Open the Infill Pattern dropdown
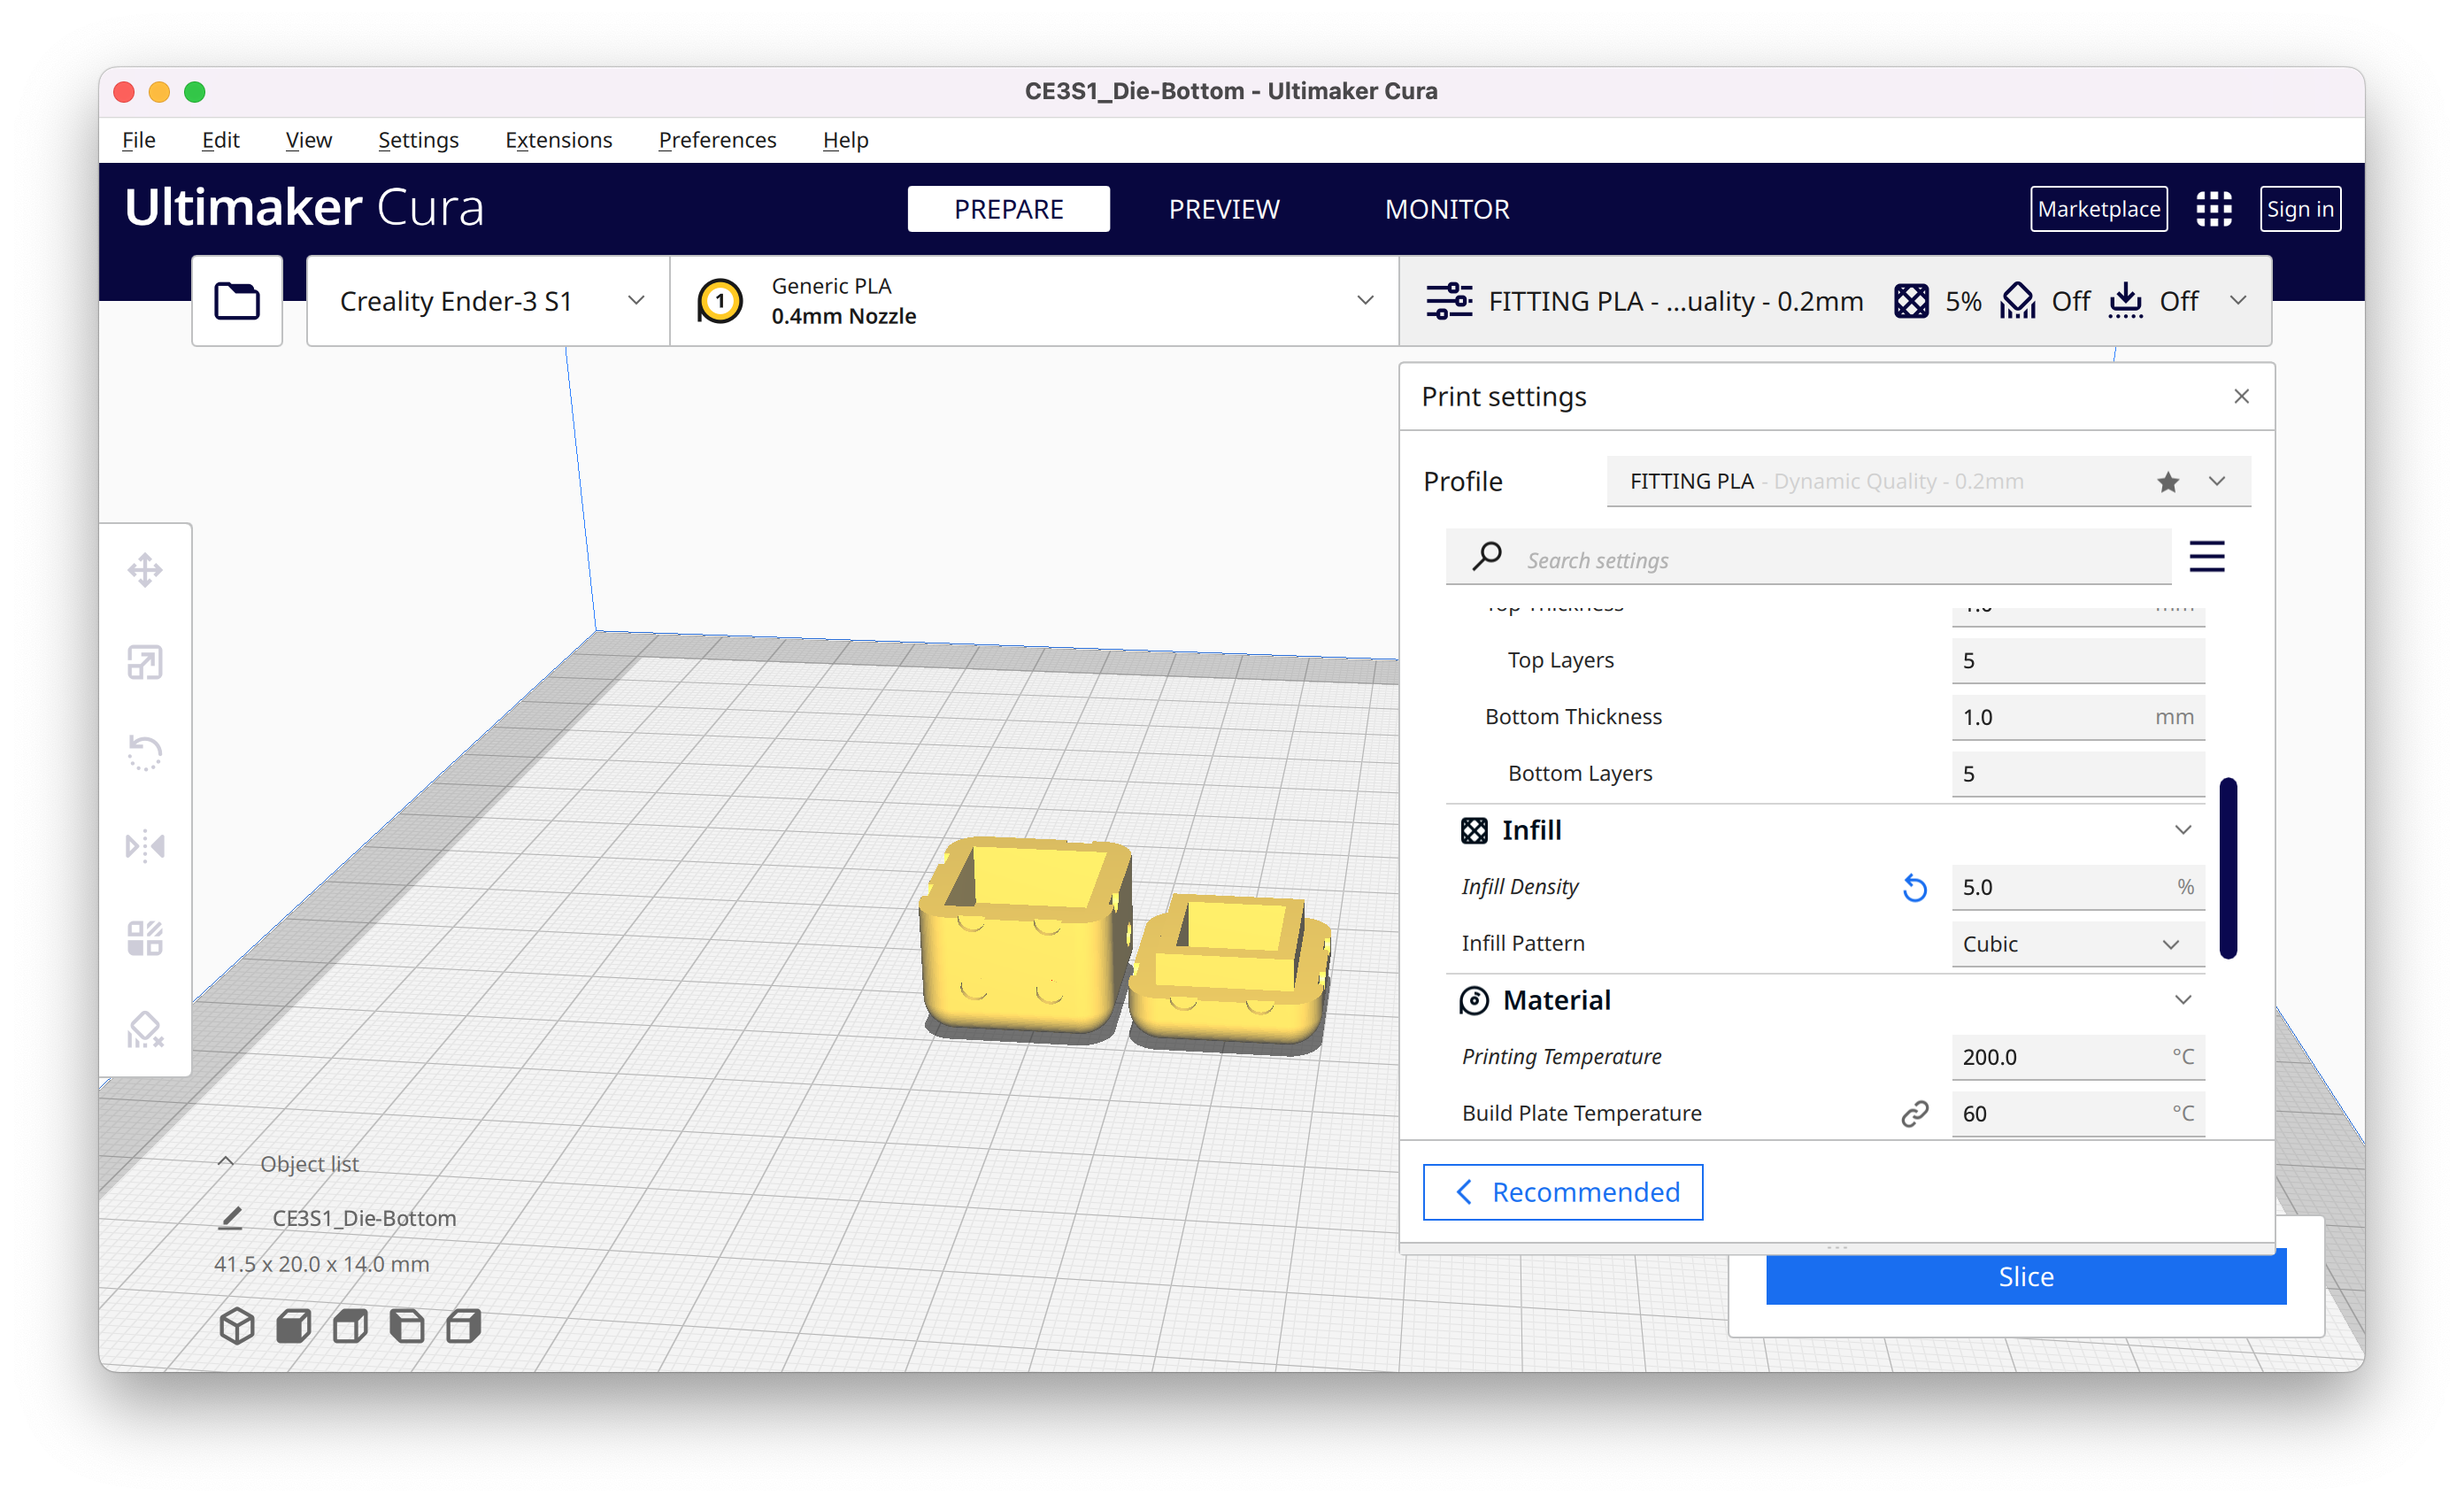The width and height of the screenshot is (2464, 1503). [x=2068, y=944]
